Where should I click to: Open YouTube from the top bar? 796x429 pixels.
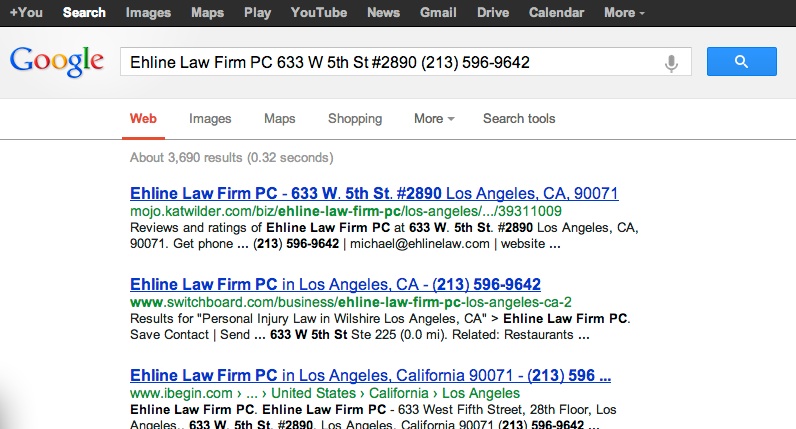(319, 13)
